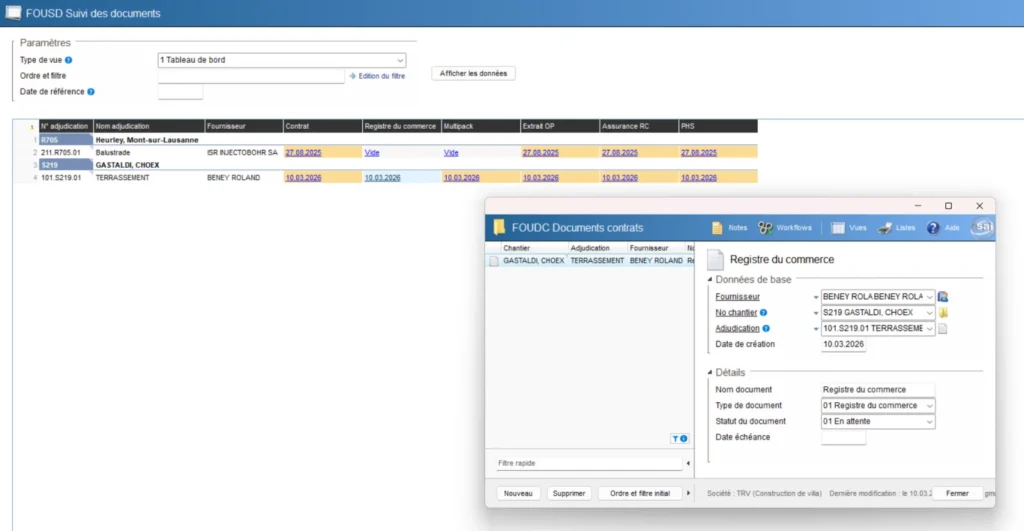Open Aide help in Documents contrats
Screen dimensions: 1024x531
coord(943,228)
